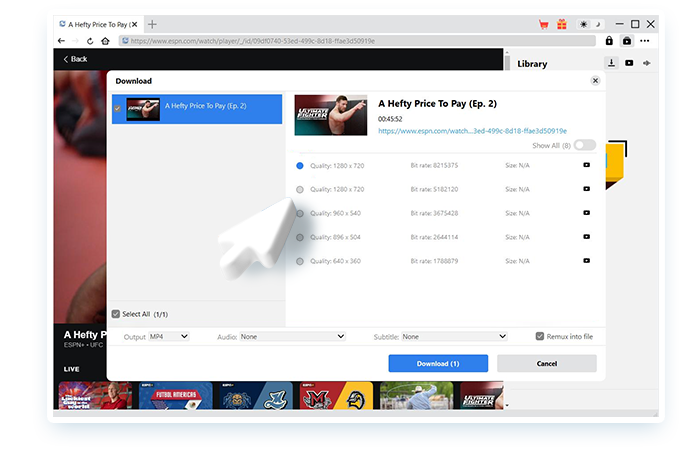The image size is (684, 449).
Task: Open the three-dot more menu
Action: coord(645,41)
